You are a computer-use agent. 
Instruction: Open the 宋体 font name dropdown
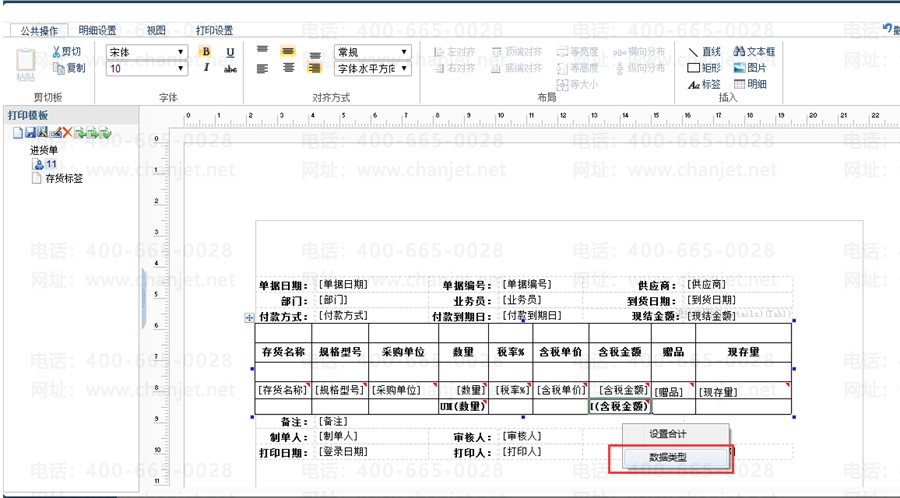(x=147, y=52)
